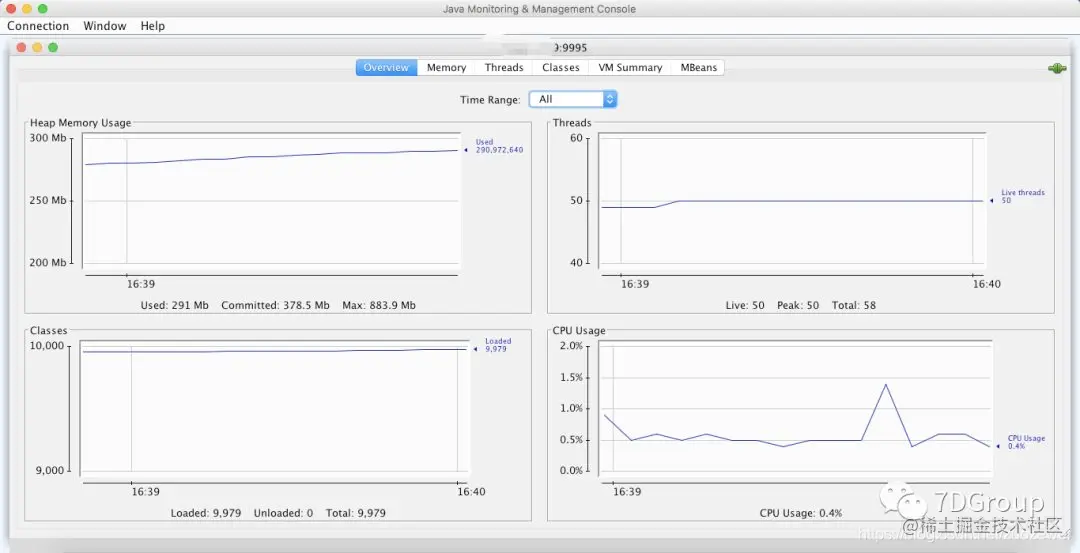Click the Live threads 50 legend
Image resolution: width=1080 pixels, height=553 pixels.
point(1022,196)
